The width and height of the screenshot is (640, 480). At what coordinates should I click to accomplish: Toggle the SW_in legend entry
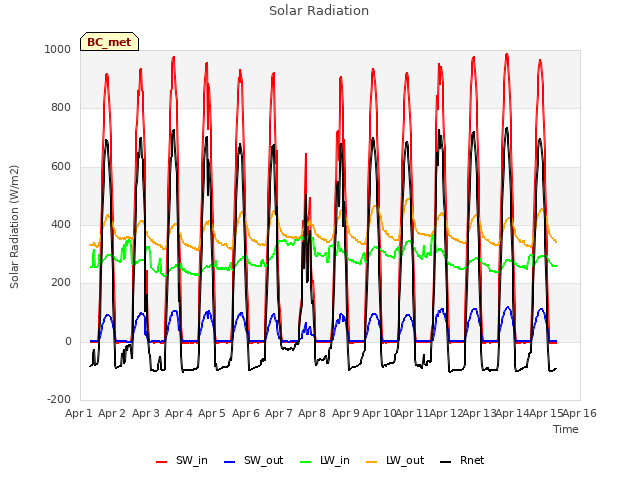(x=182, y=460)
